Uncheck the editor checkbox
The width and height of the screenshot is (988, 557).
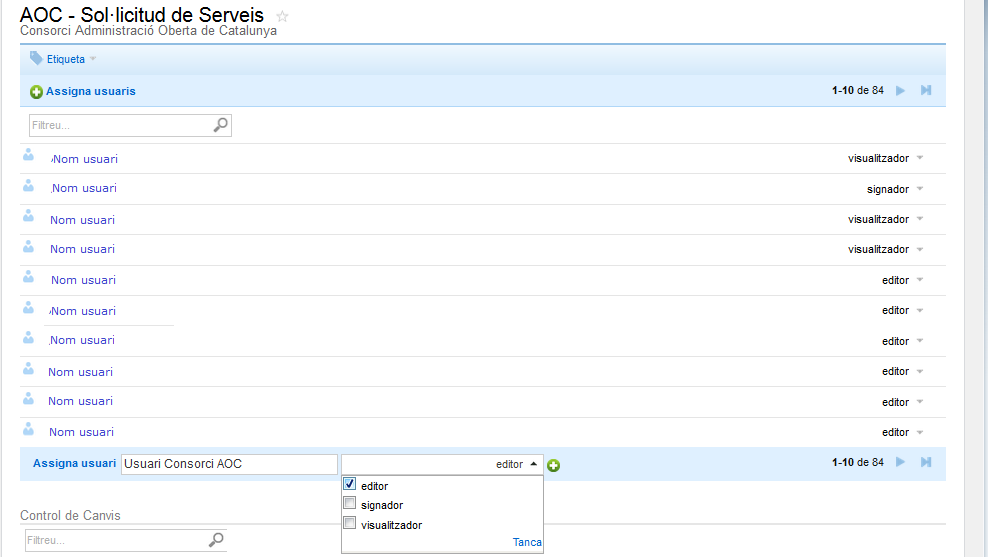coord(349,485)
